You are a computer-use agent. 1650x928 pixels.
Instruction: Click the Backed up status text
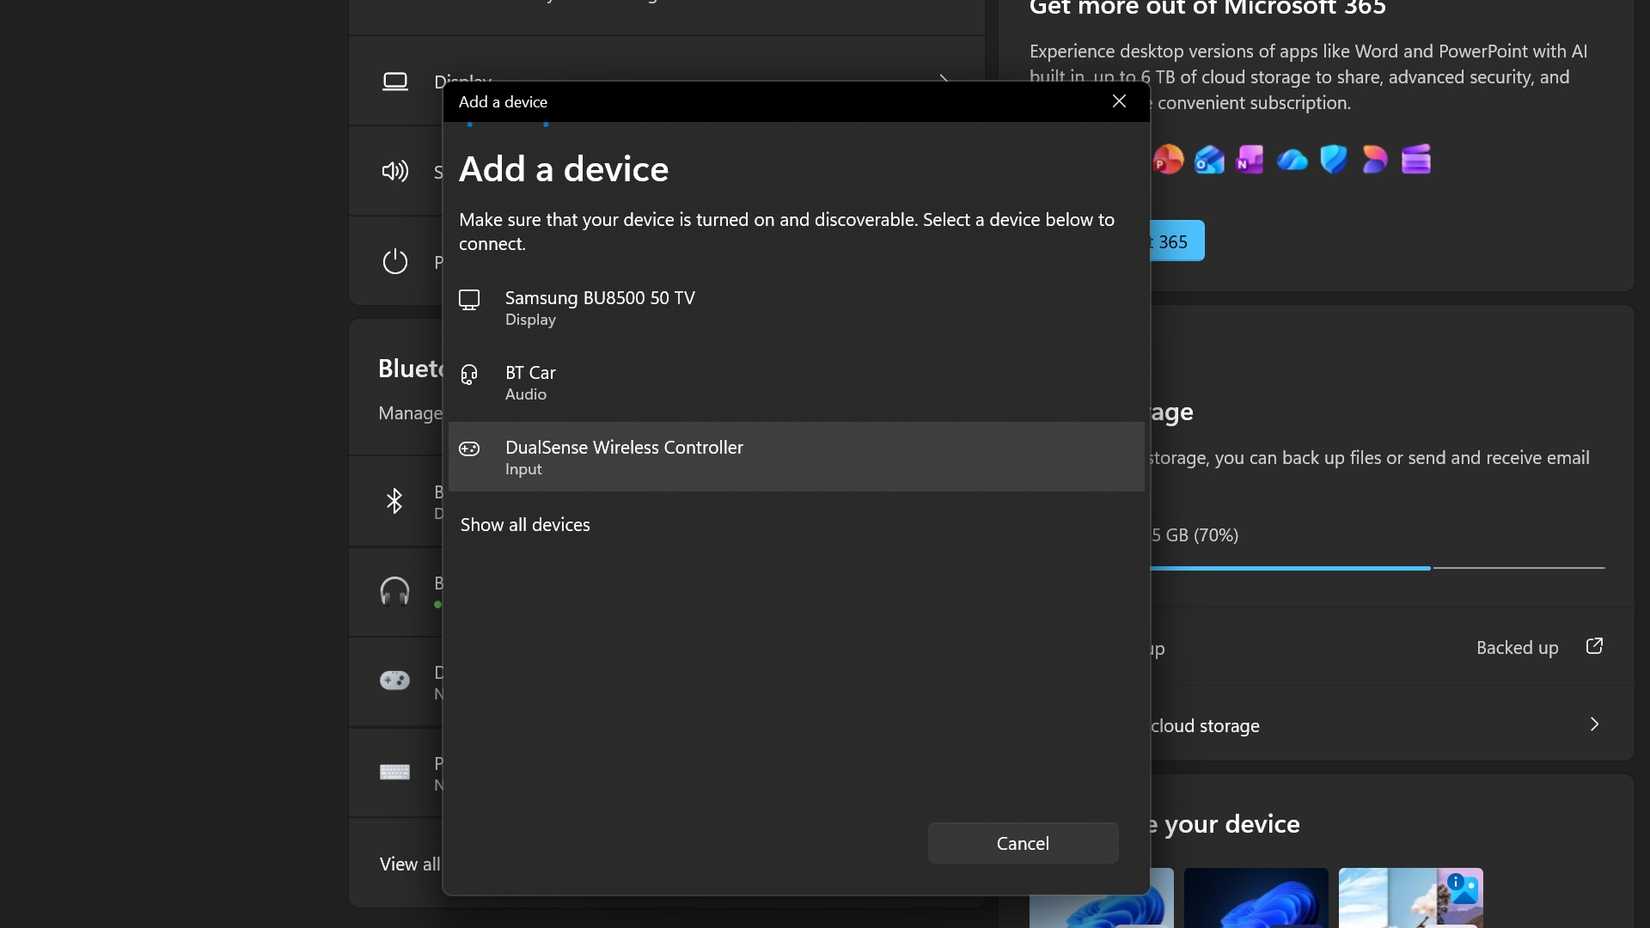click(1517, 647)
